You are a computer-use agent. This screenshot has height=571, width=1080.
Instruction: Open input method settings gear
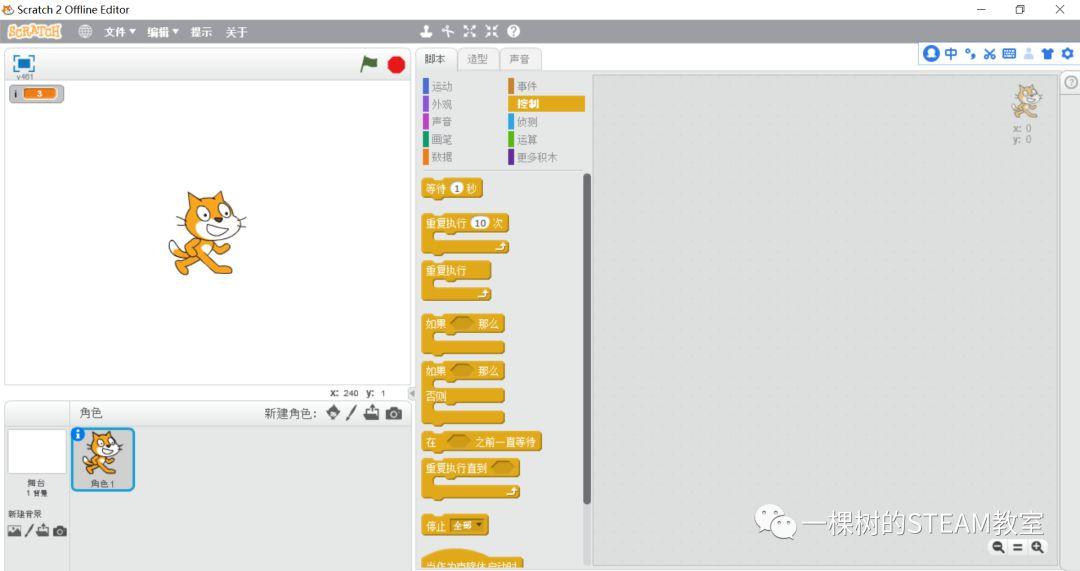(x=1067, y=53)
